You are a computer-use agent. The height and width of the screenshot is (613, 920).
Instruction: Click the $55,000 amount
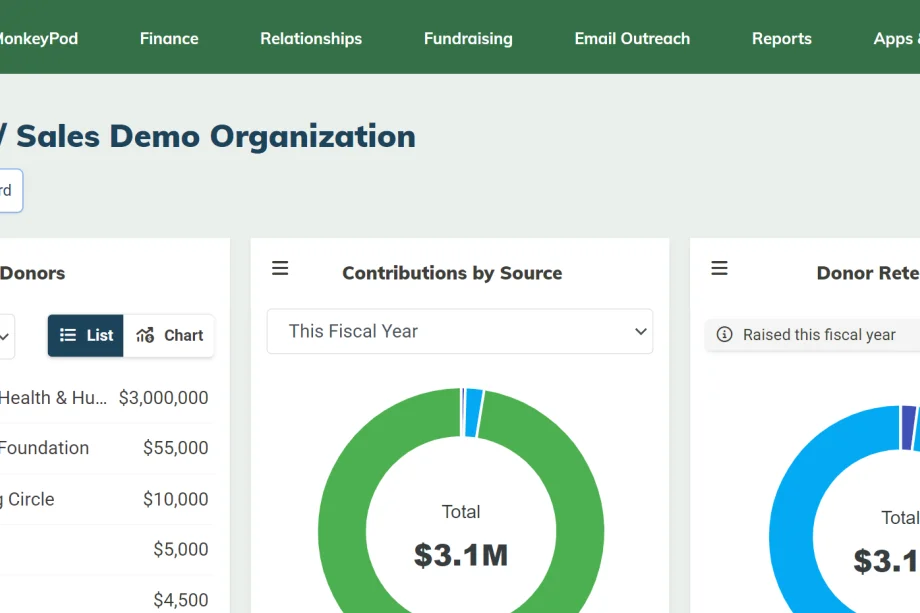[x=175, y=448]
